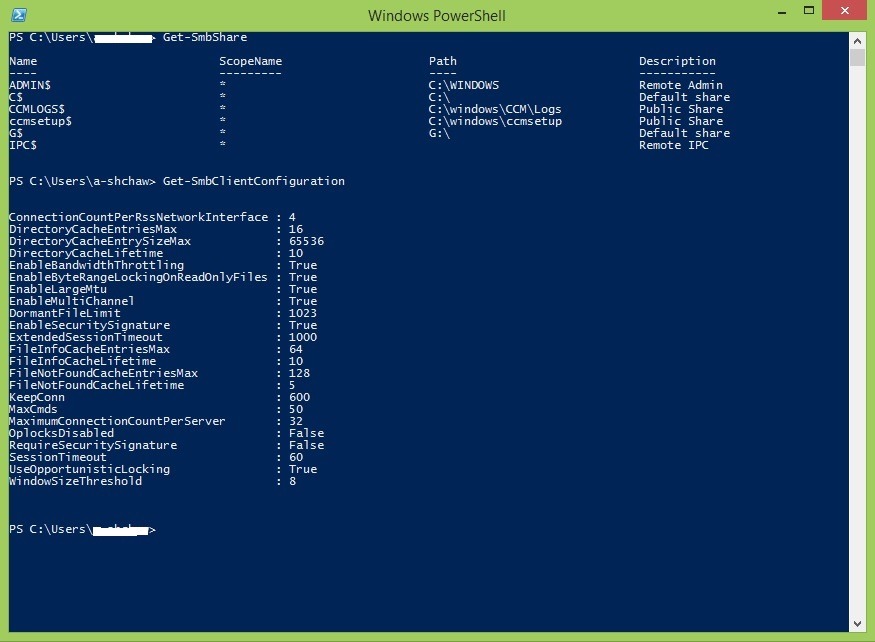Click the WindowSizeThreshold property

tap(75, 481)
